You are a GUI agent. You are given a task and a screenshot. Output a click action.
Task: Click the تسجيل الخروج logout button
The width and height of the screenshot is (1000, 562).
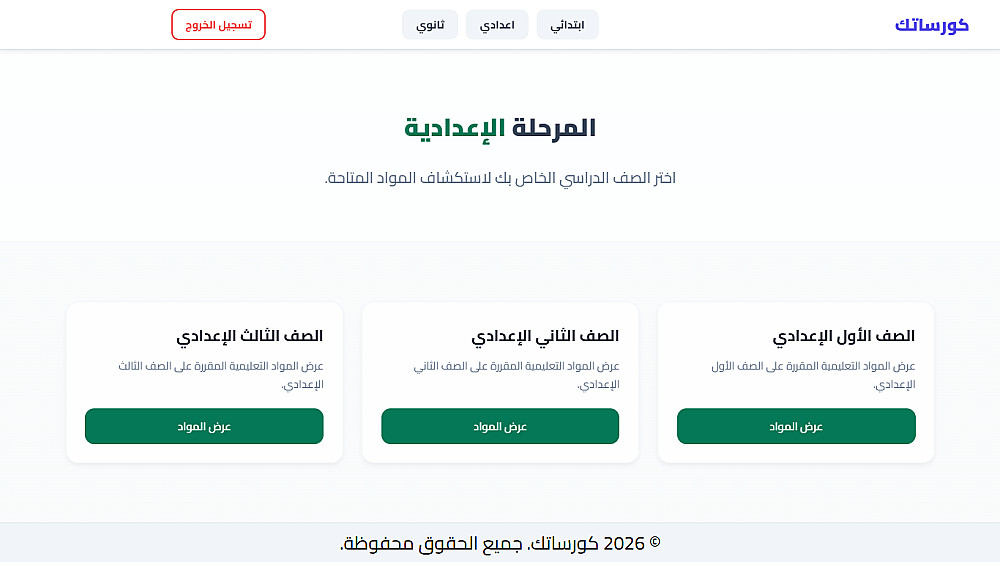pos(218,25)
